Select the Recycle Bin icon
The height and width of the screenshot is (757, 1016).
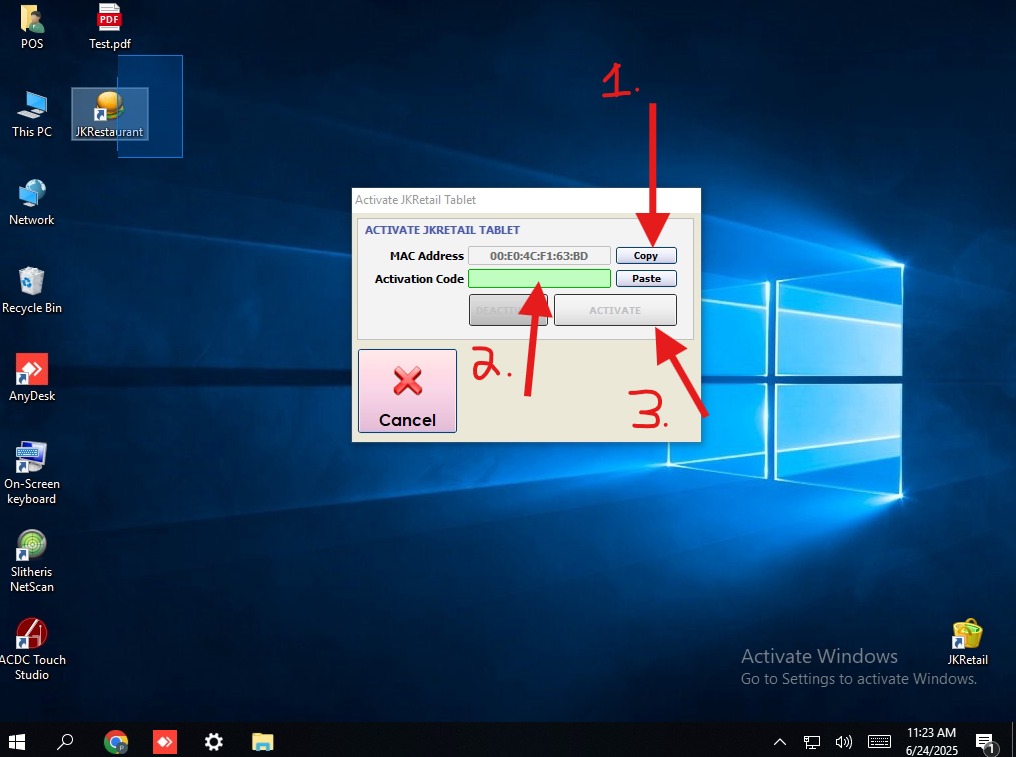coord(32,290)
